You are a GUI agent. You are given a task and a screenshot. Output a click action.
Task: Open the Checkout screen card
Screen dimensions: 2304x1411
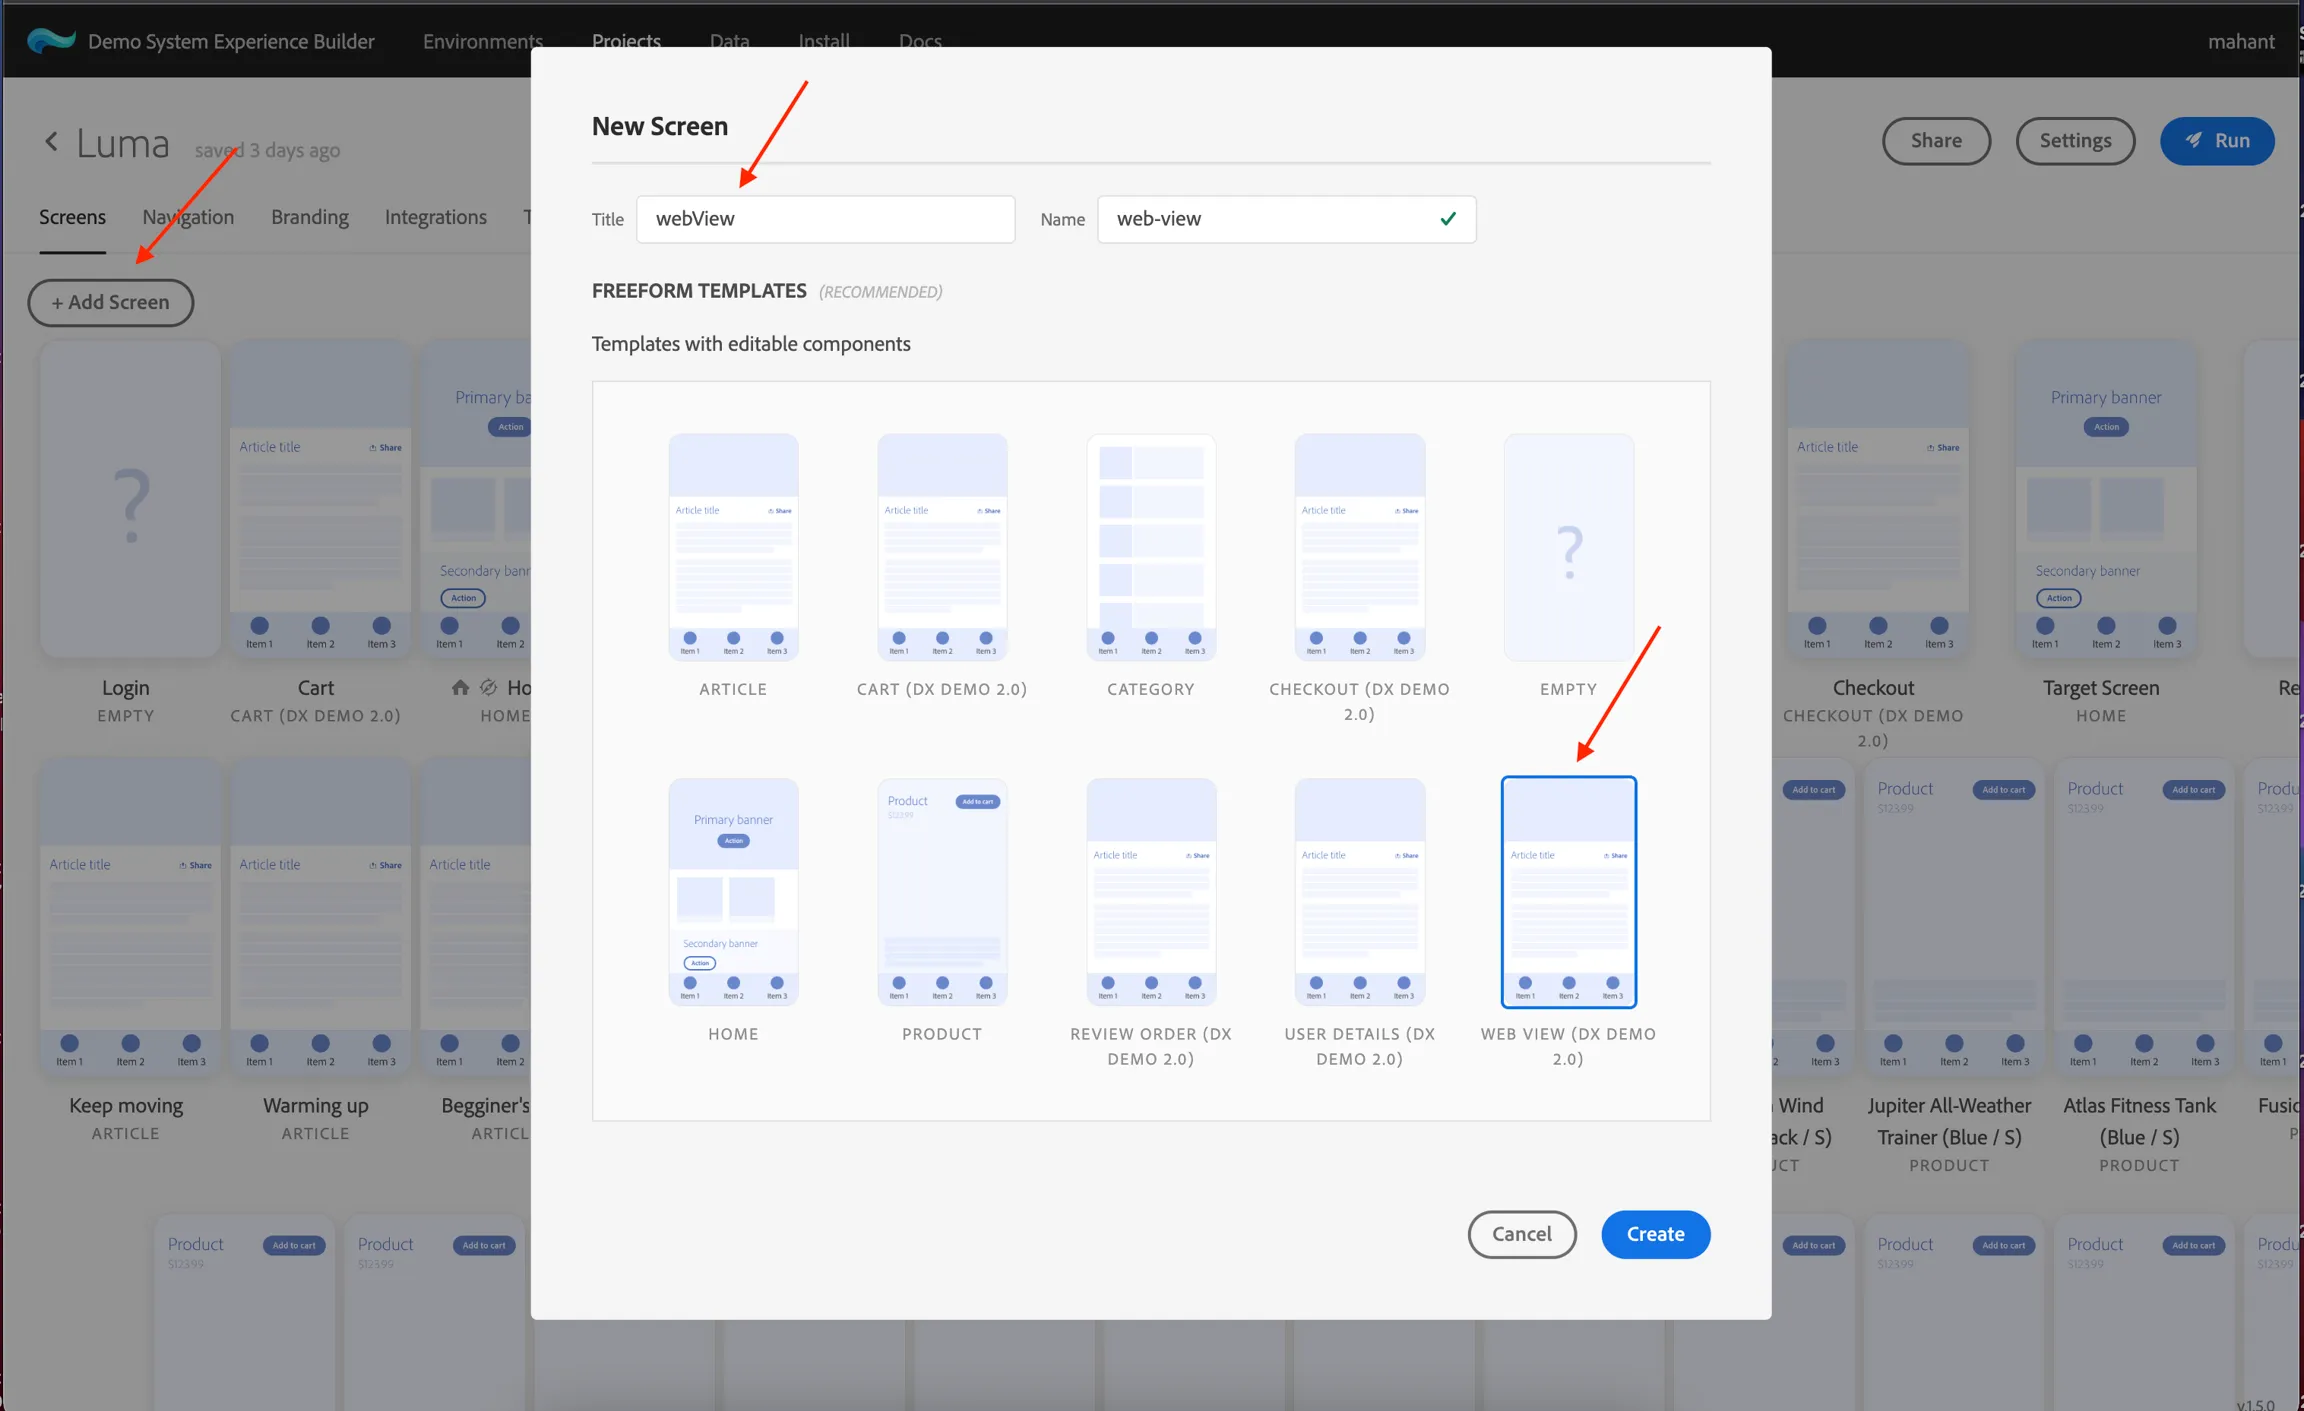pos(1878,498)
